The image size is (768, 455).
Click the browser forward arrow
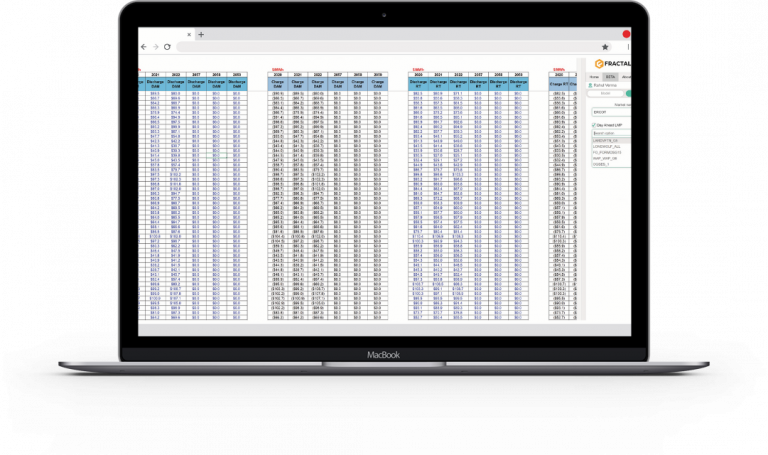(155, 47)
